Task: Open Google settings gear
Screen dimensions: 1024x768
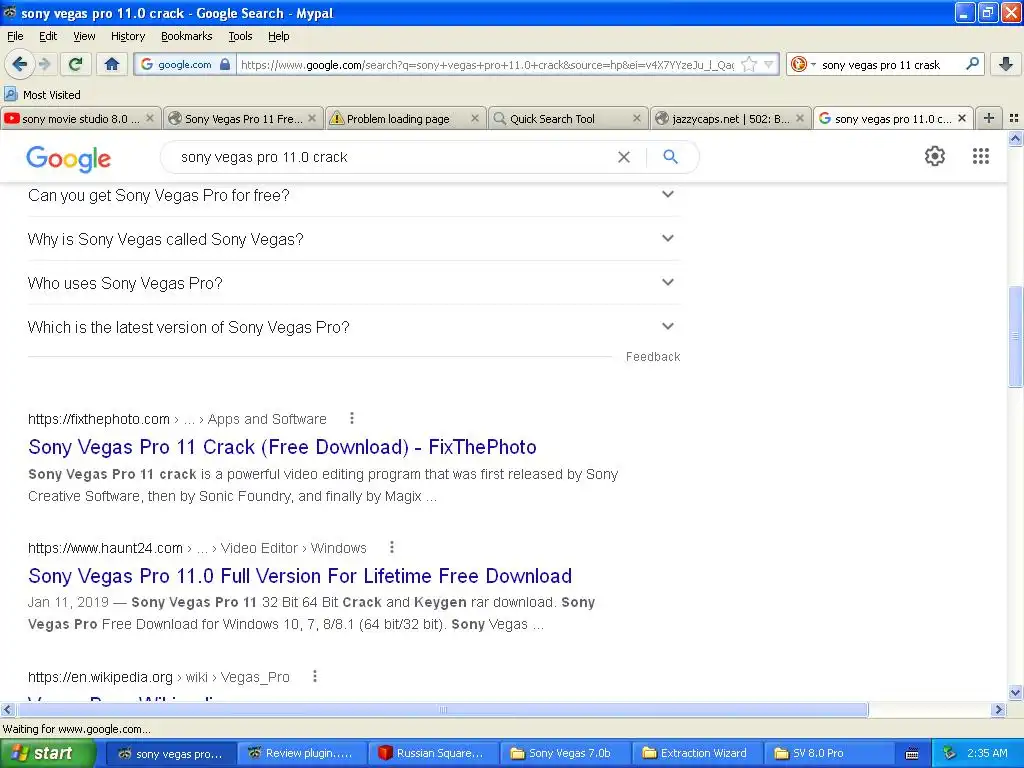Action: [935, 156]
